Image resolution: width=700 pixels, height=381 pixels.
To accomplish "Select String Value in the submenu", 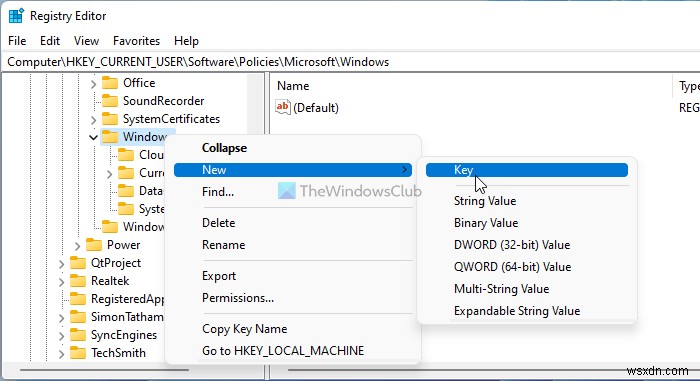I will [527, 201].
